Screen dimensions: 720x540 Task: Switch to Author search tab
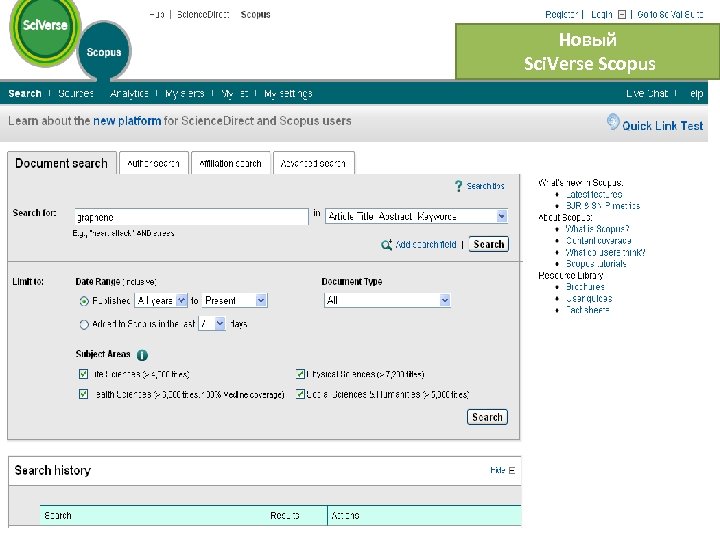pos(153,163)
